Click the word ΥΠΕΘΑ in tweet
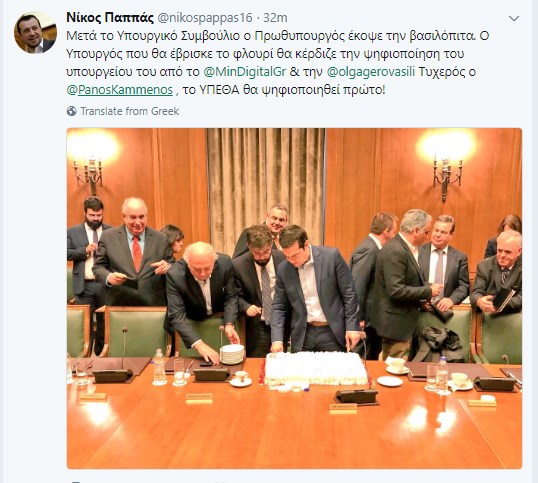 (219, 90)
